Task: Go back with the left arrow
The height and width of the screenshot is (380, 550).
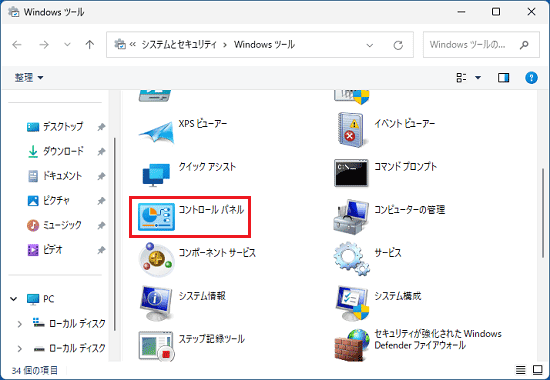Action: [x=17, y=45]
